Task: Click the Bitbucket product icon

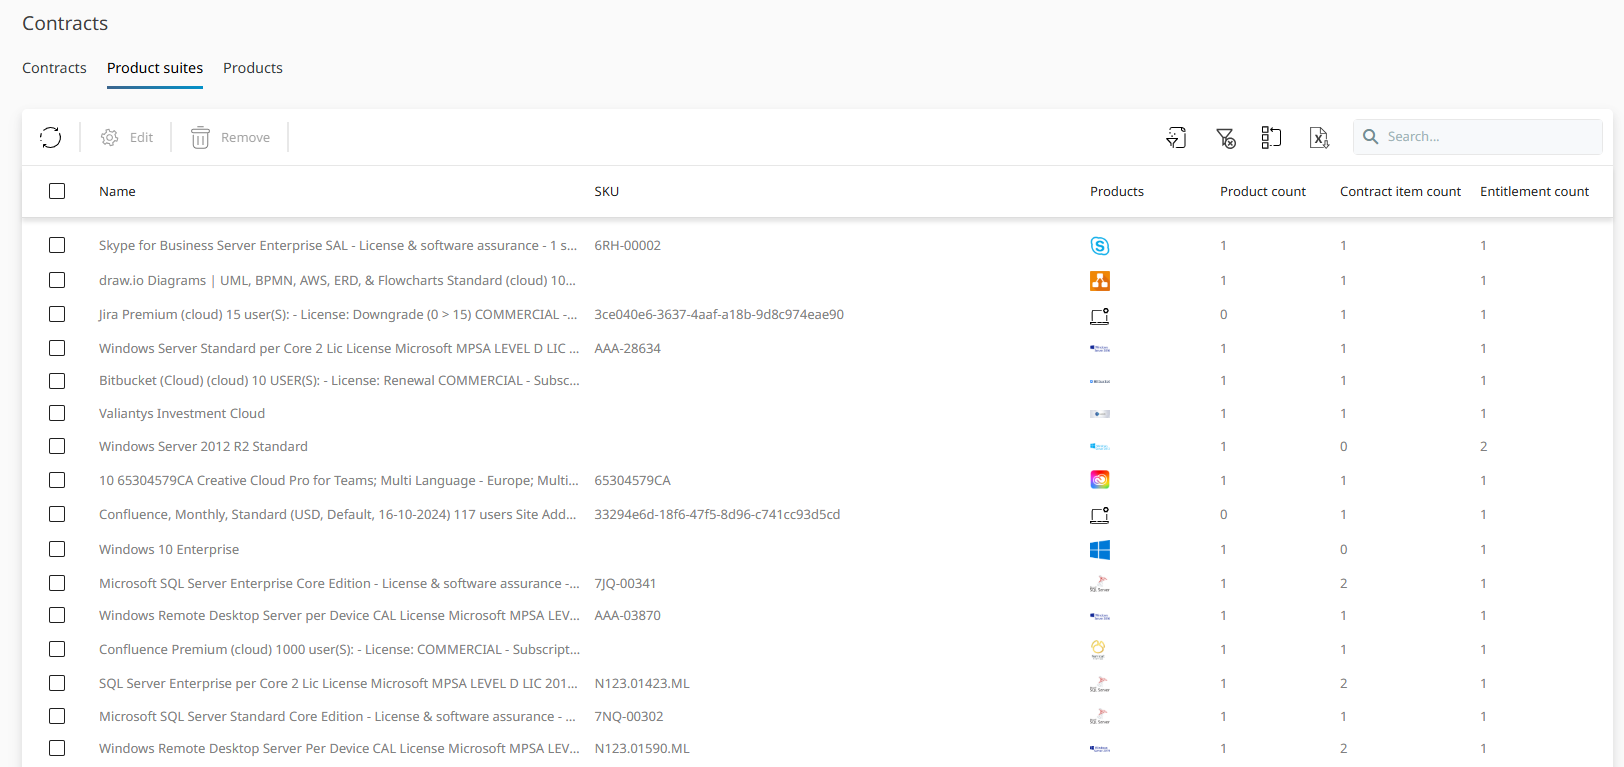Action: 1100,381
